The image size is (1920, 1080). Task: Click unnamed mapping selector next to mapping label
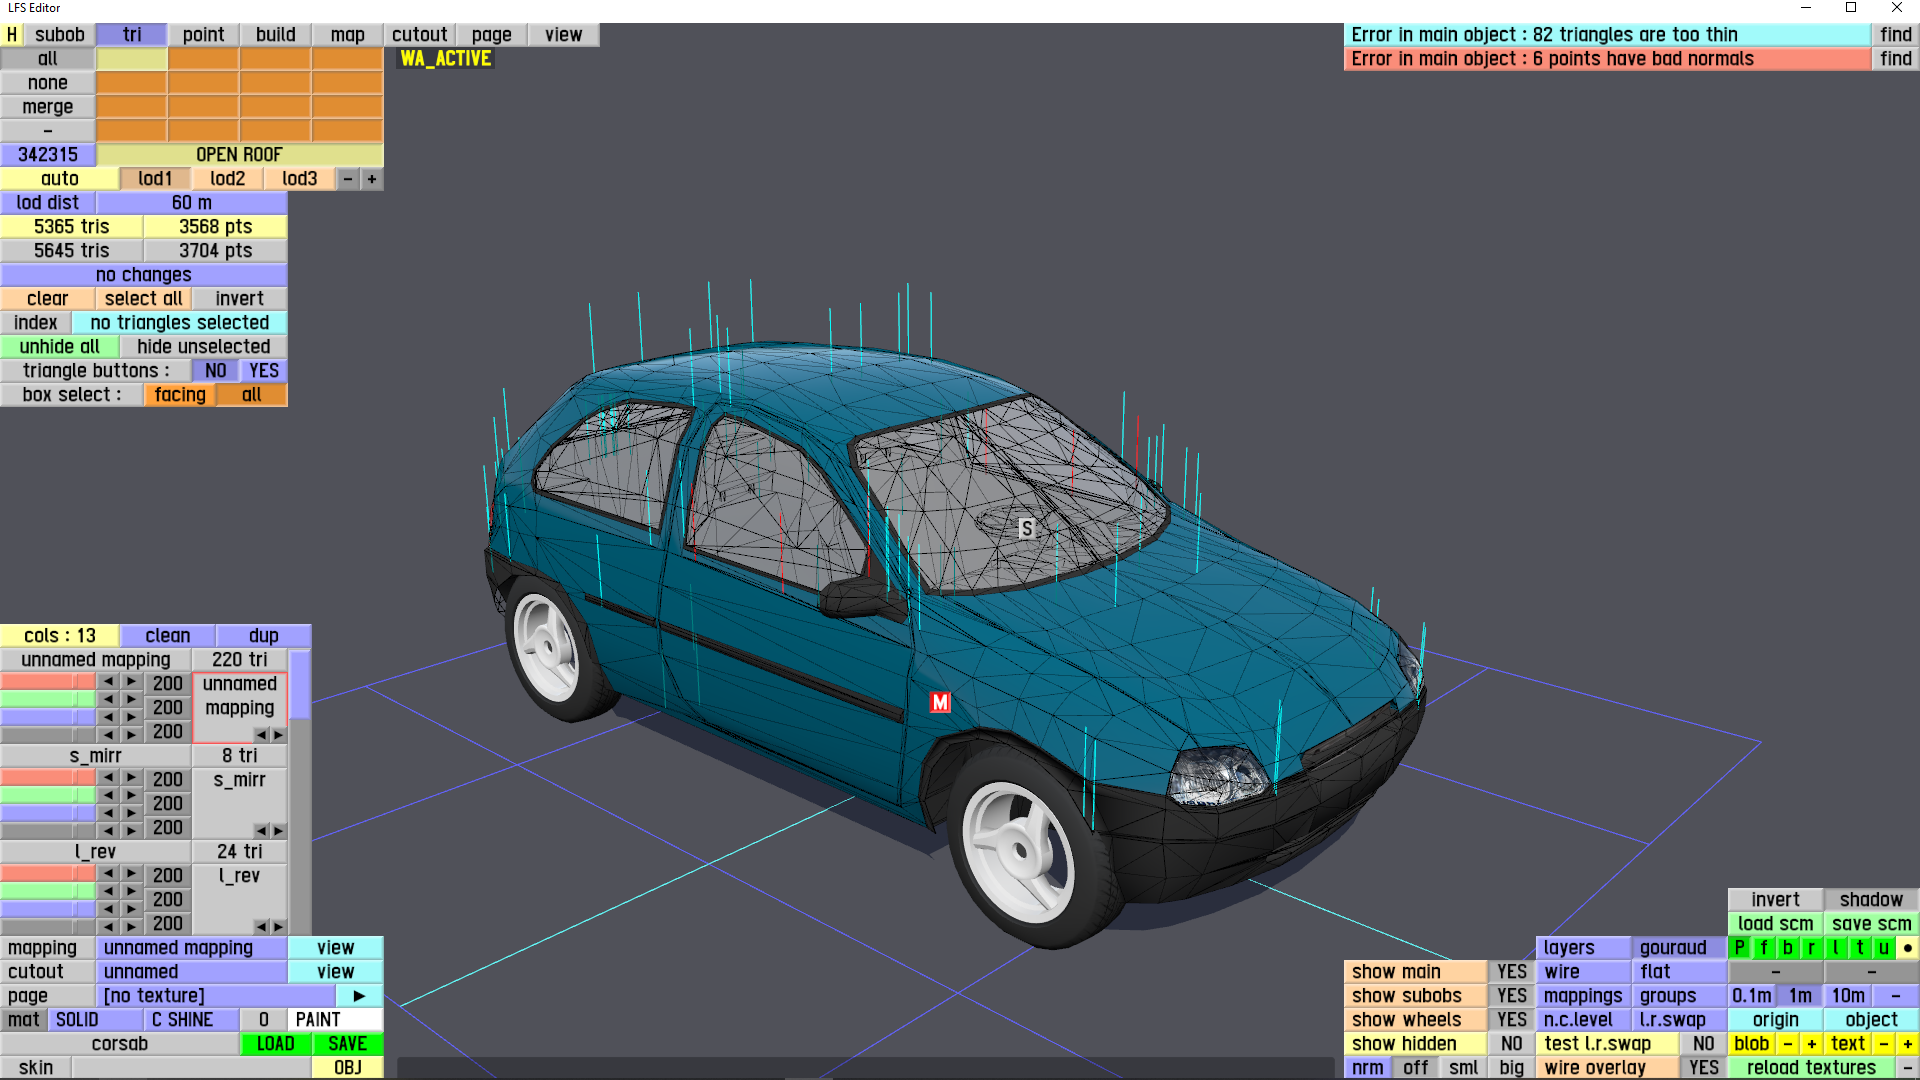click(x=191, y=948)
